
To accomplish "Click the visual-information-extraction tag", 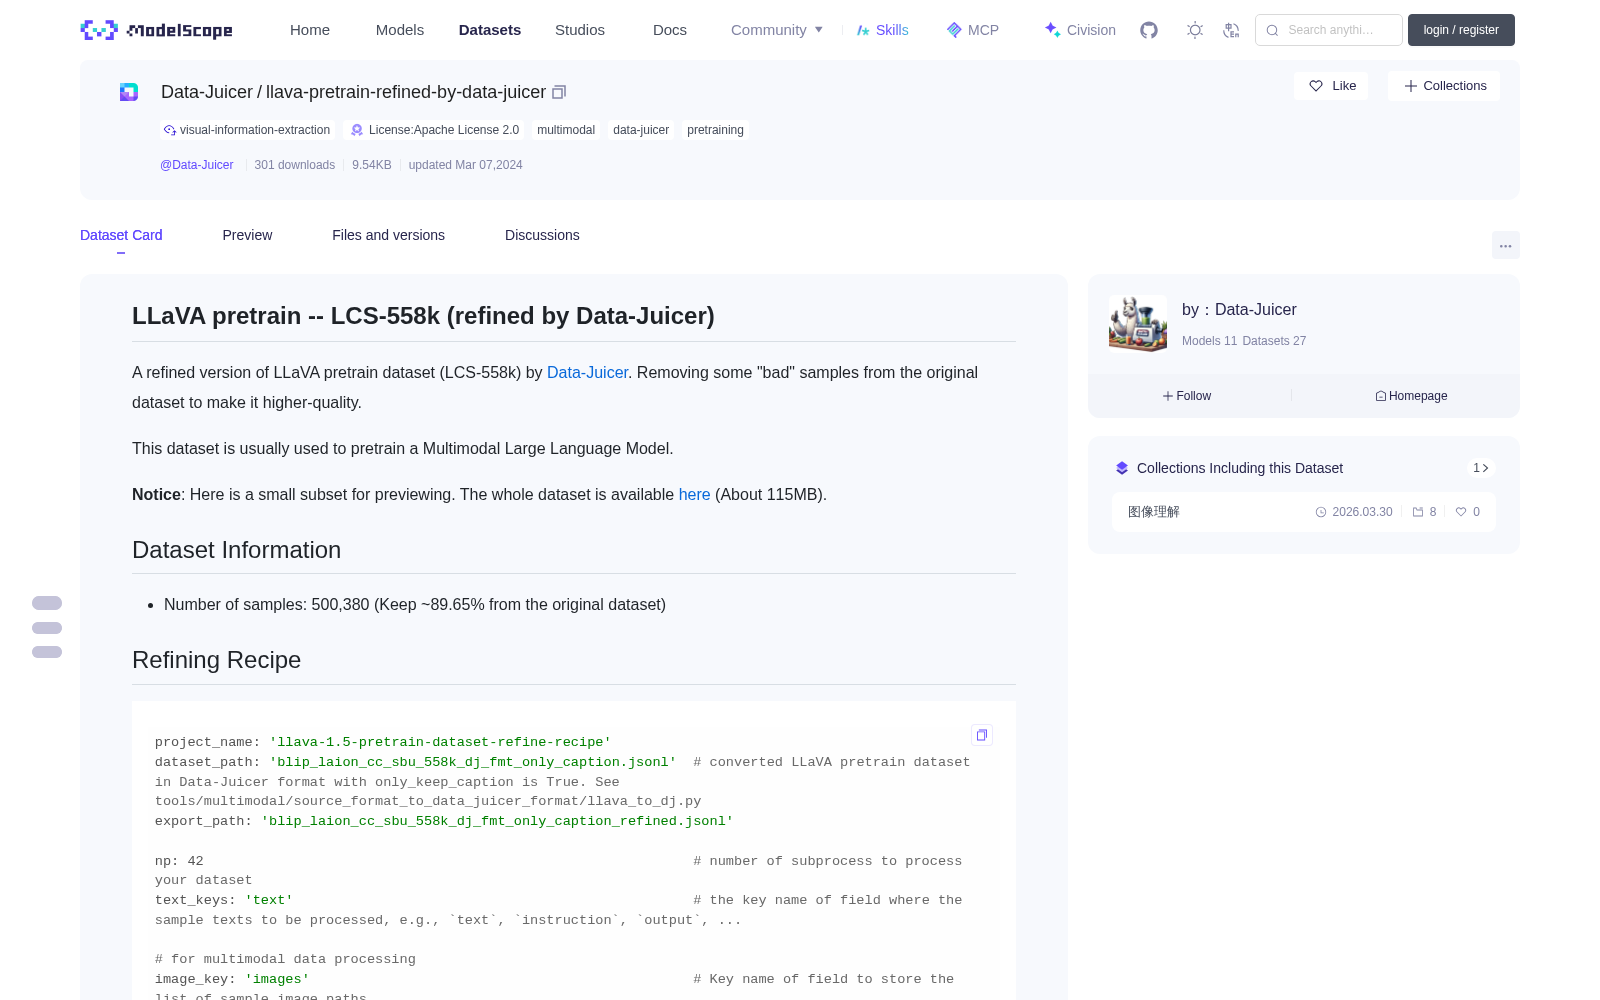I will tap(247, 130).
